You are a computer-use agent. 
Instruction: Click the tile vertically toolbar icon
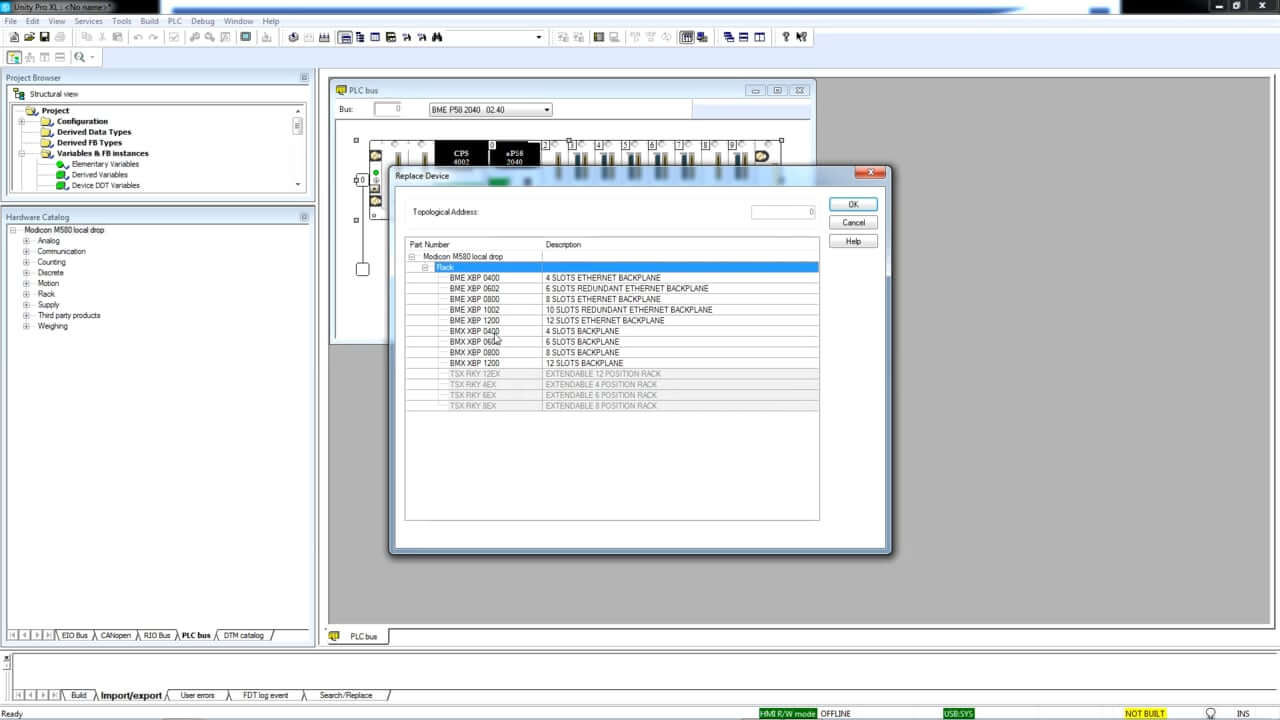click(x=759, y=37)
